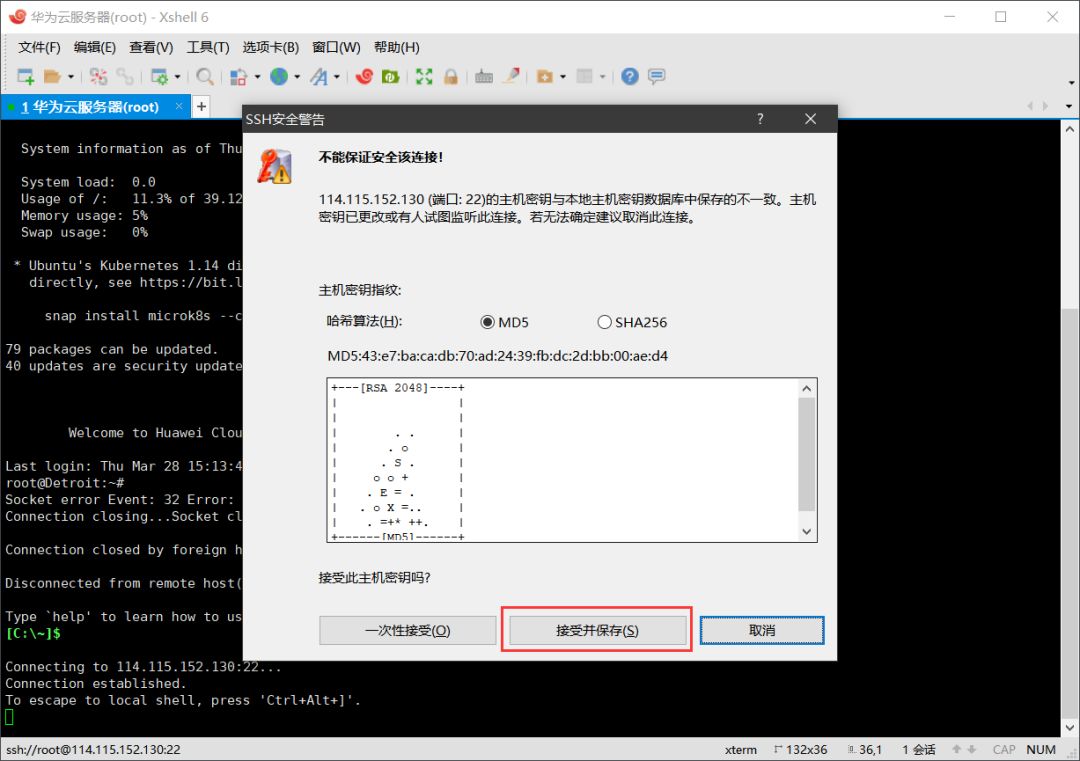
Task: Open the 编辑(E) menu
Action: [95, 47]
